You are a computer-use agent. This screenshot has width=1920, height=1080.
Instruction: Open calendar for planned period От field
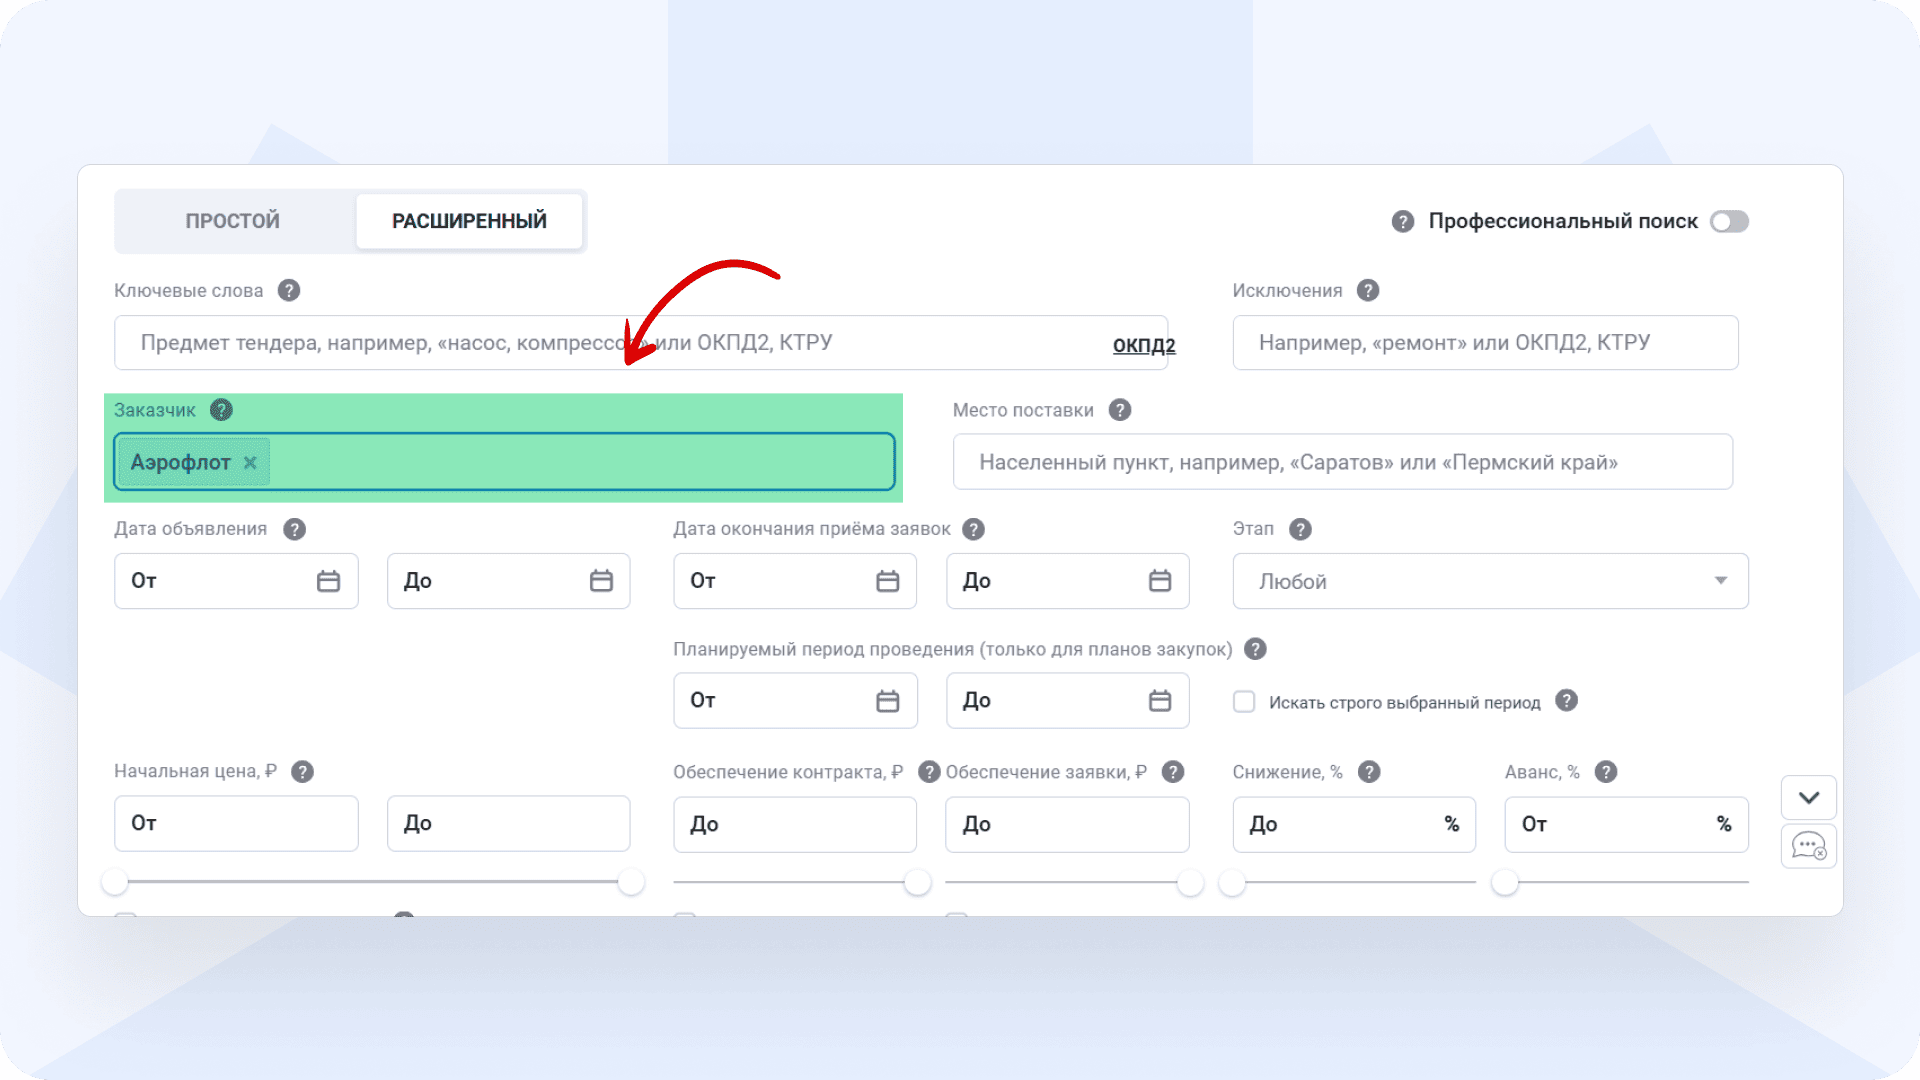[x=887, y=701]
